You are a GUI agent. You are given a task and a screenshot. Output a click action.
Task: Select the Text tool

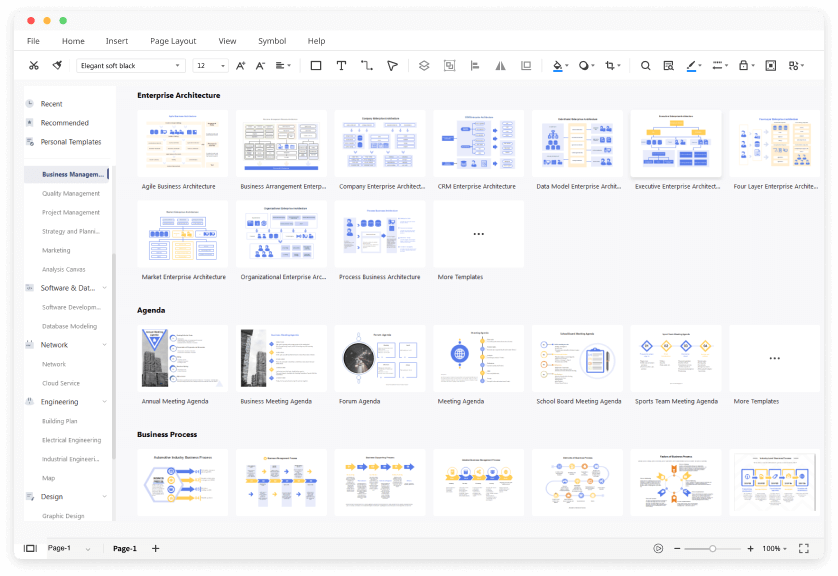tap(341, 64)
